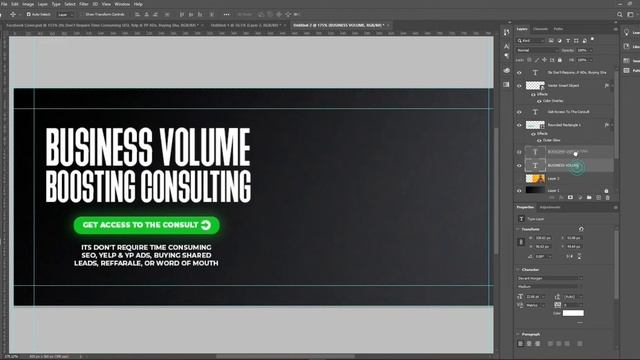Toggle the layer filtering on/off switch
640x360 pixels.
coord(593,39)
